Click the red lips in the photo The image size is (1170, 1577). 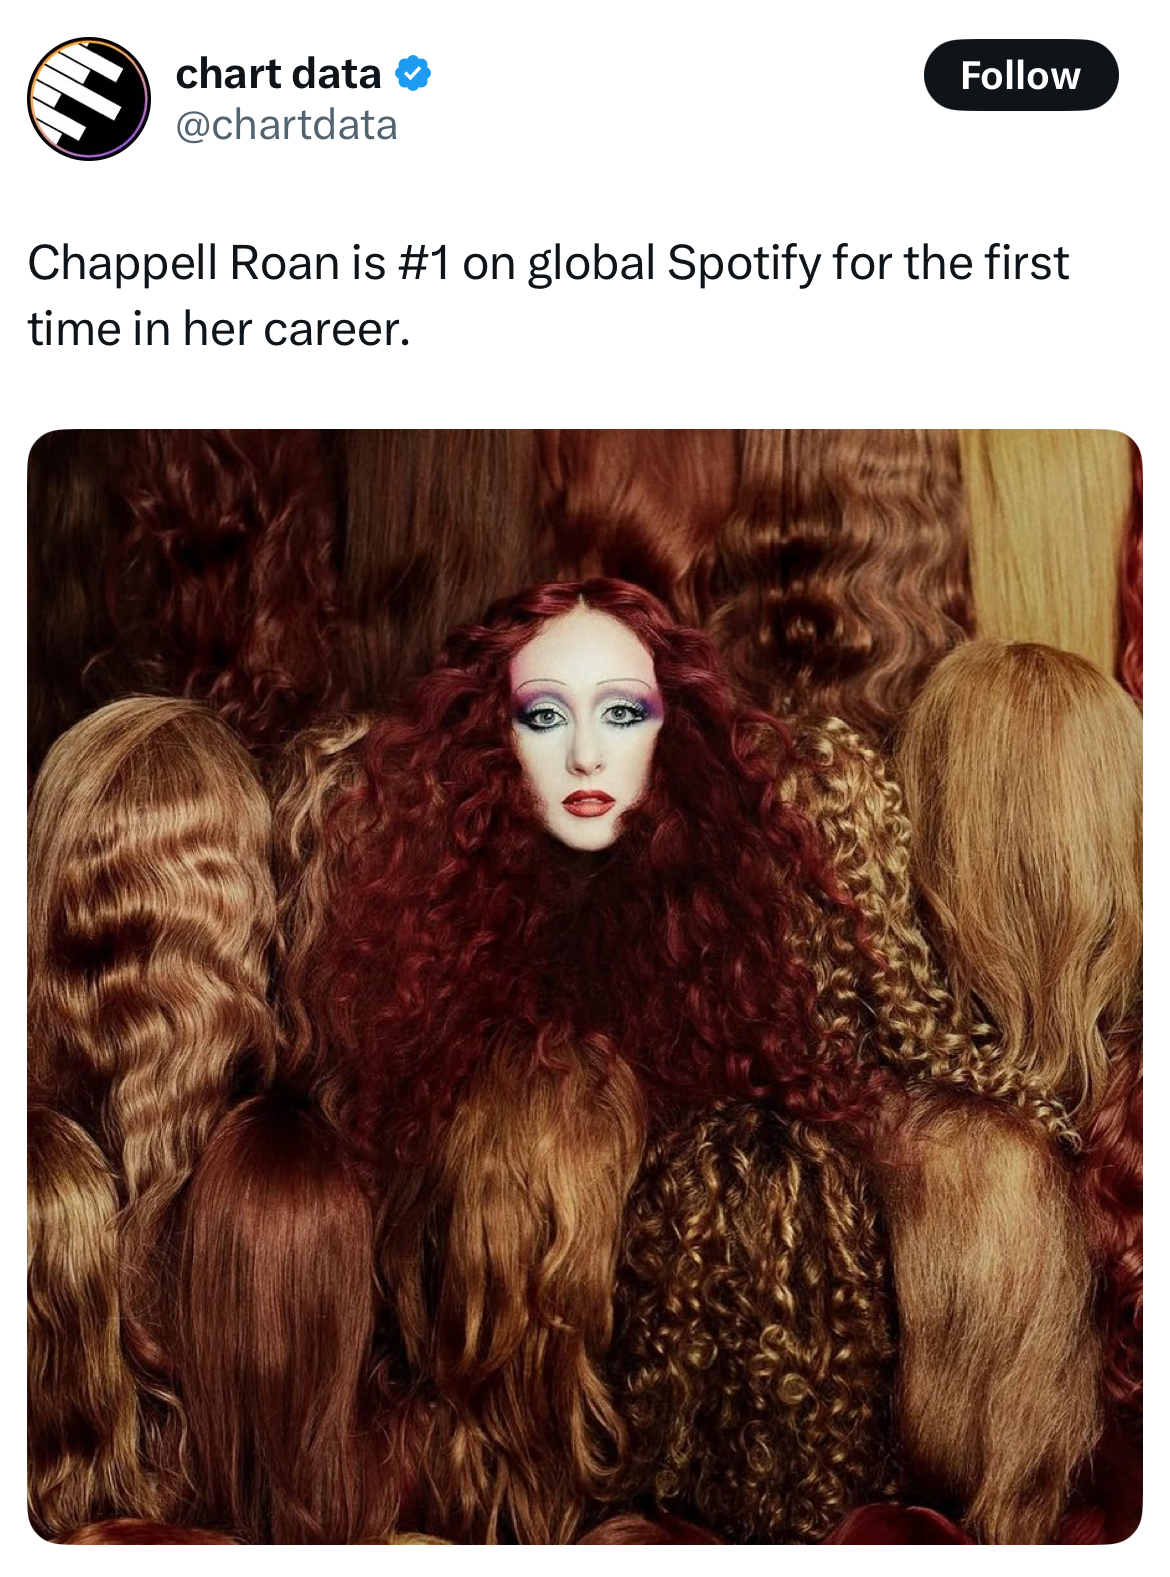(588, 802)
